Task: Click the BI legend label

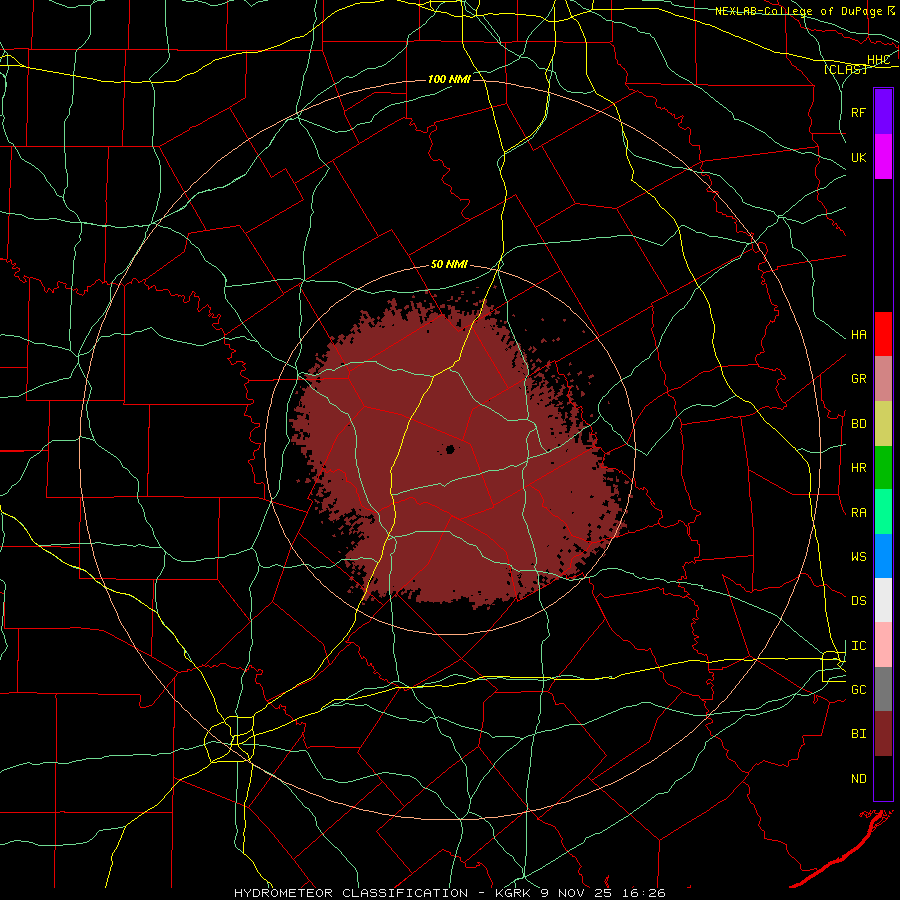Action: (859, 734)
